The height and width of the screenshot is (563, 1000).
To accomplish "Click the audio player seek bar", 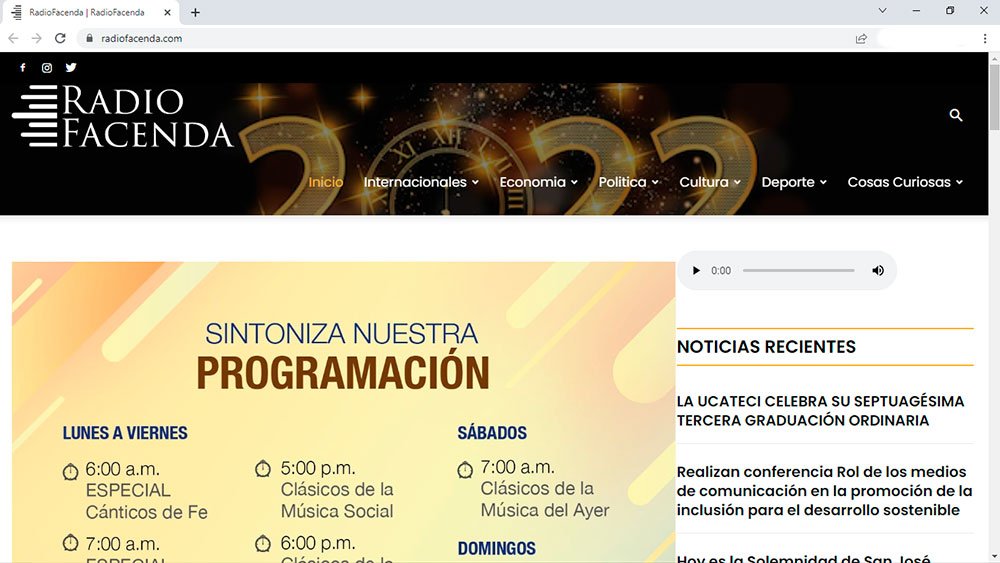I will click(798, 270).
